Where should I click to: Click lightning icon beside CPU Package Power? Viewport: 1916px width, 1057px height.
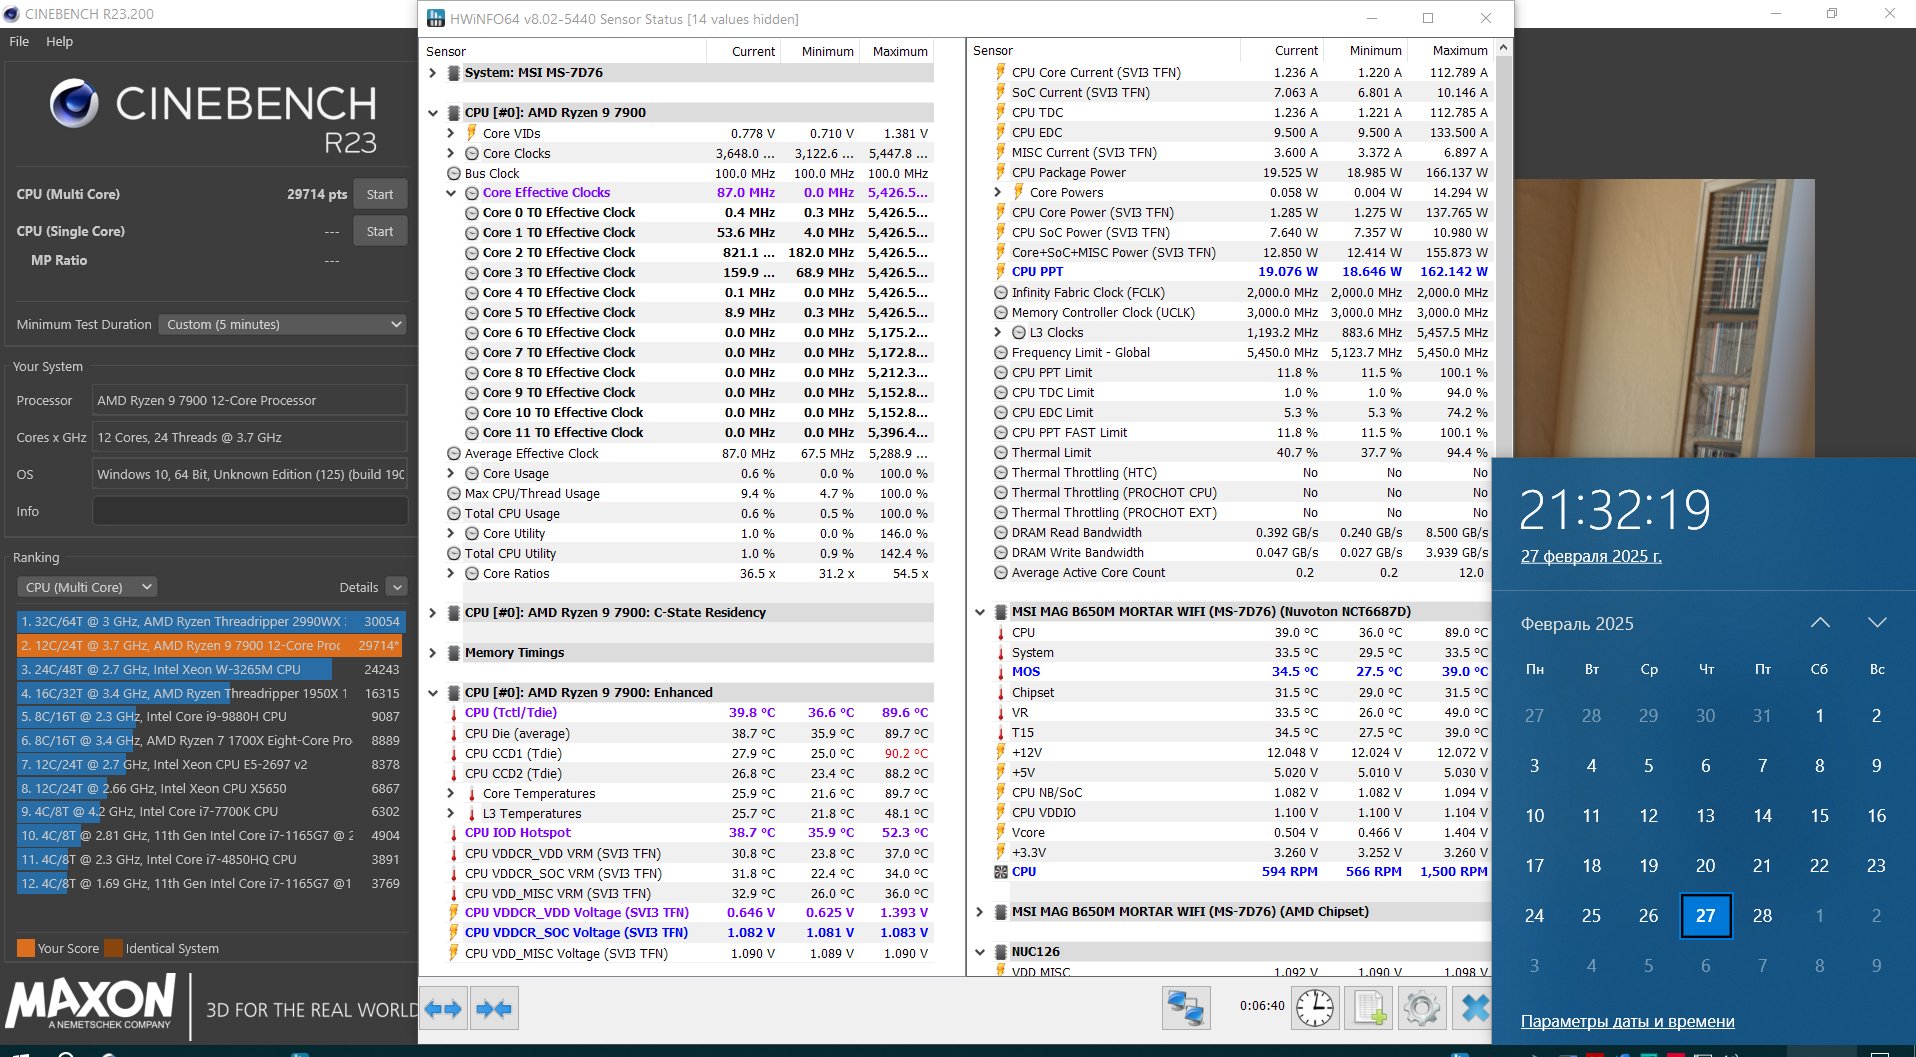coord(1000,173)
